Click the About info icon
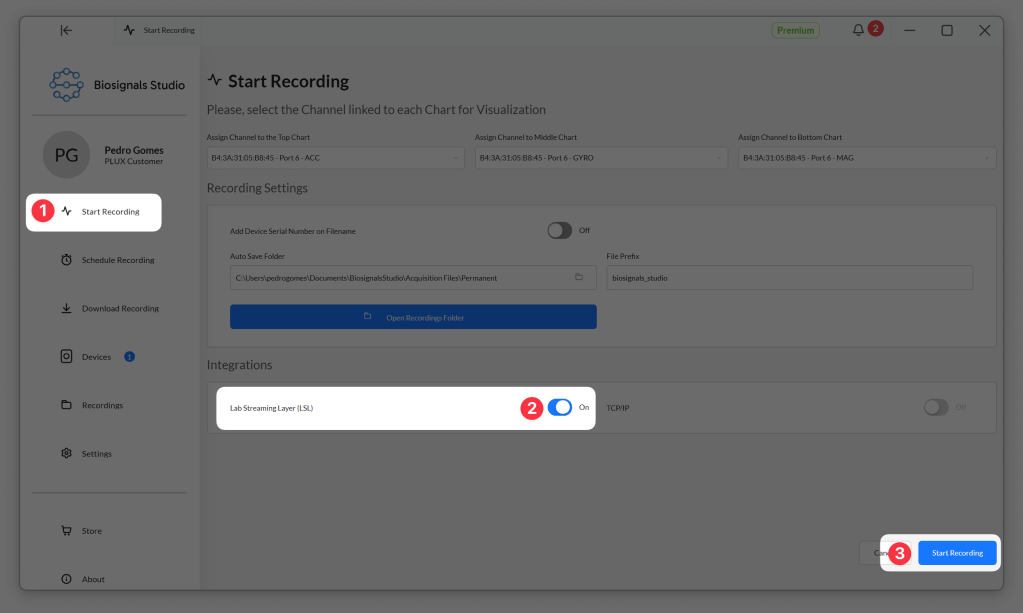This screenshot has width=1023, height=613. point(67,578)
